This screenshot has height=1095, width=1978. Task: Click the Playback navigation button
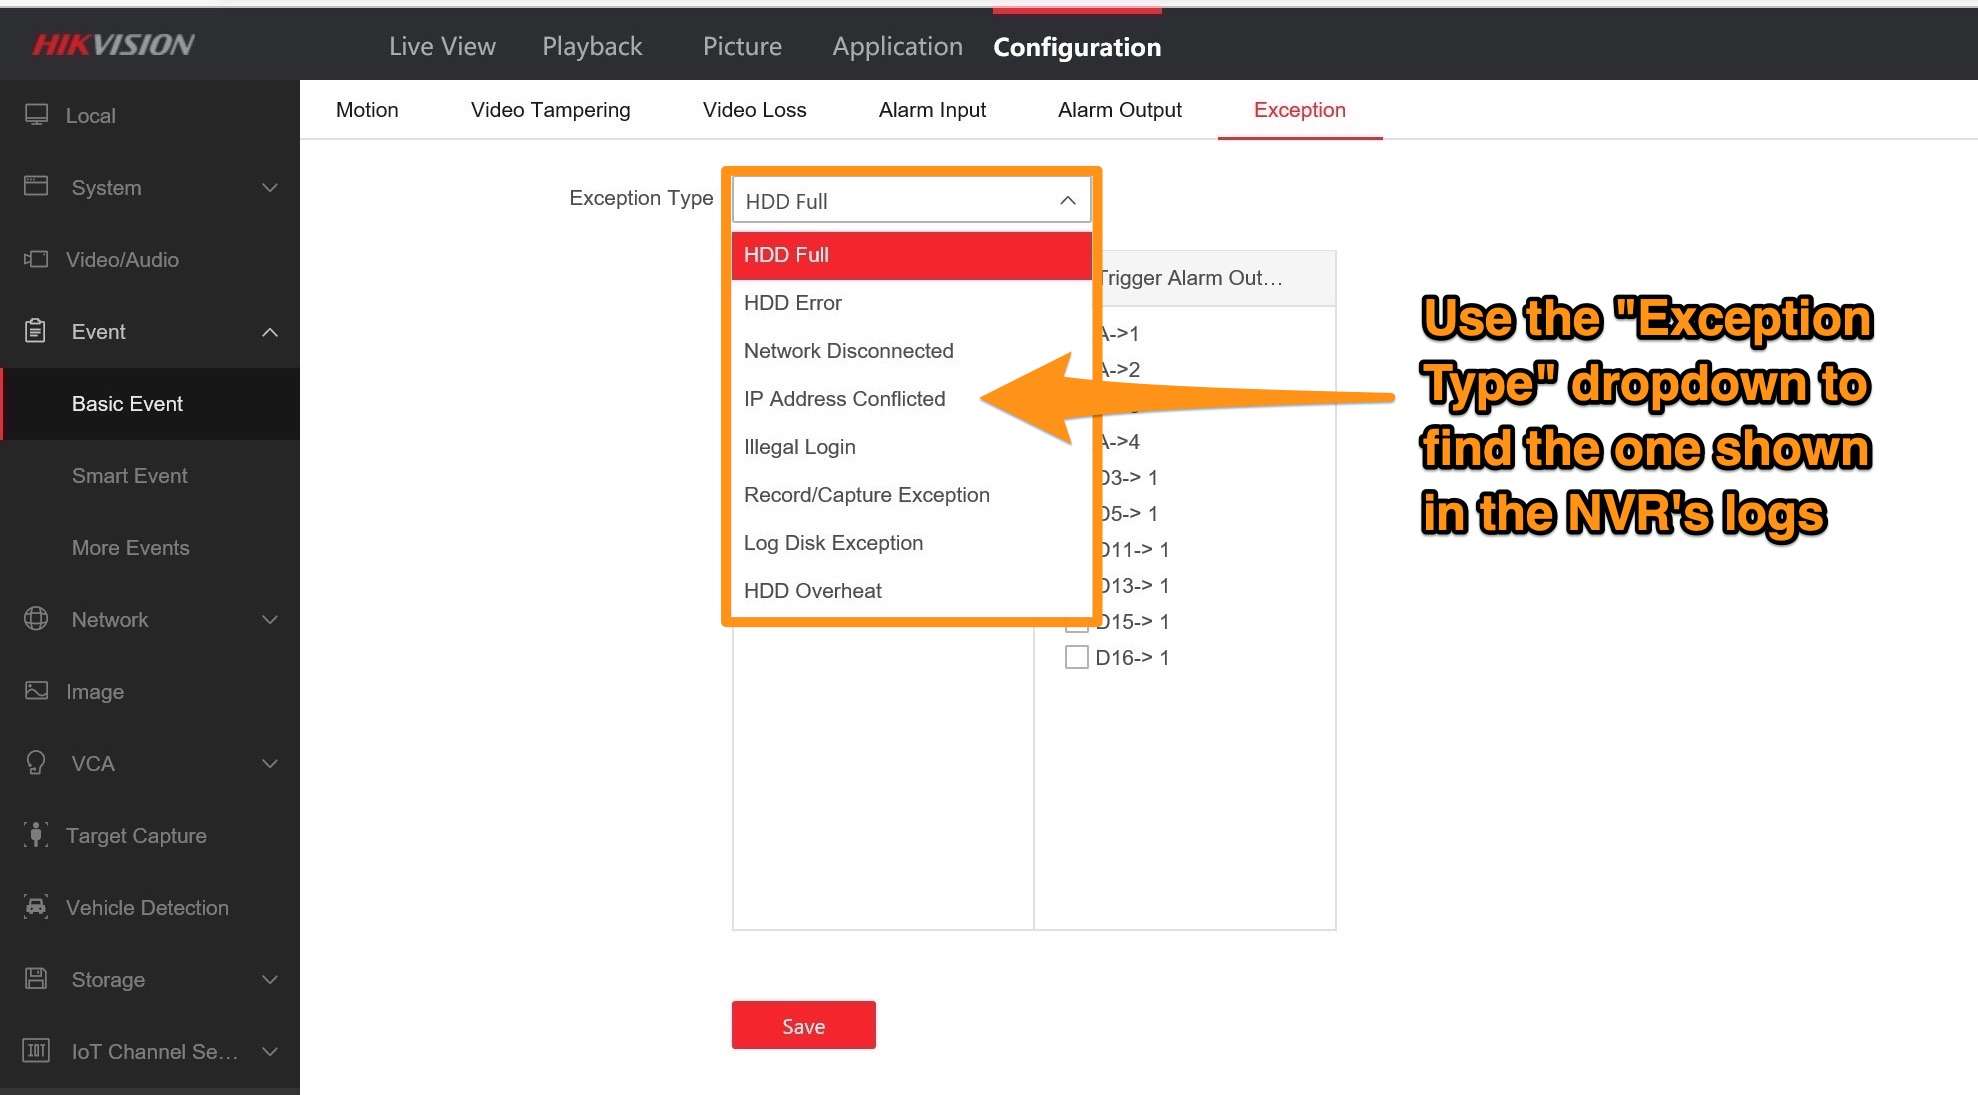click(x=592, y=45)
